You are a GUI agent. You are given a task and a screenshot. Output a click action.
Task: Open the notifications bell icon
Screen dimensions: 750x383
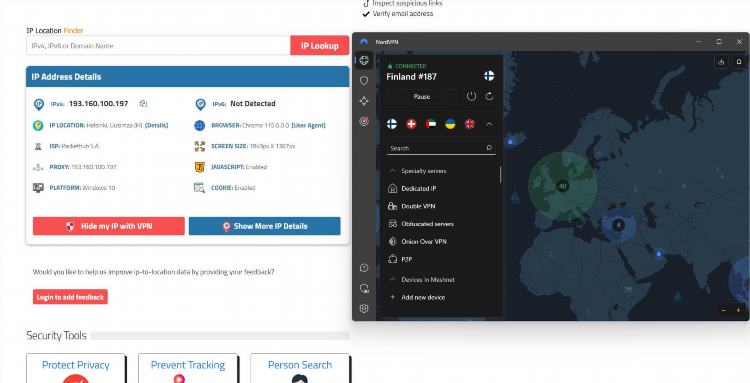pyautogui.click(x=739, y=62)
